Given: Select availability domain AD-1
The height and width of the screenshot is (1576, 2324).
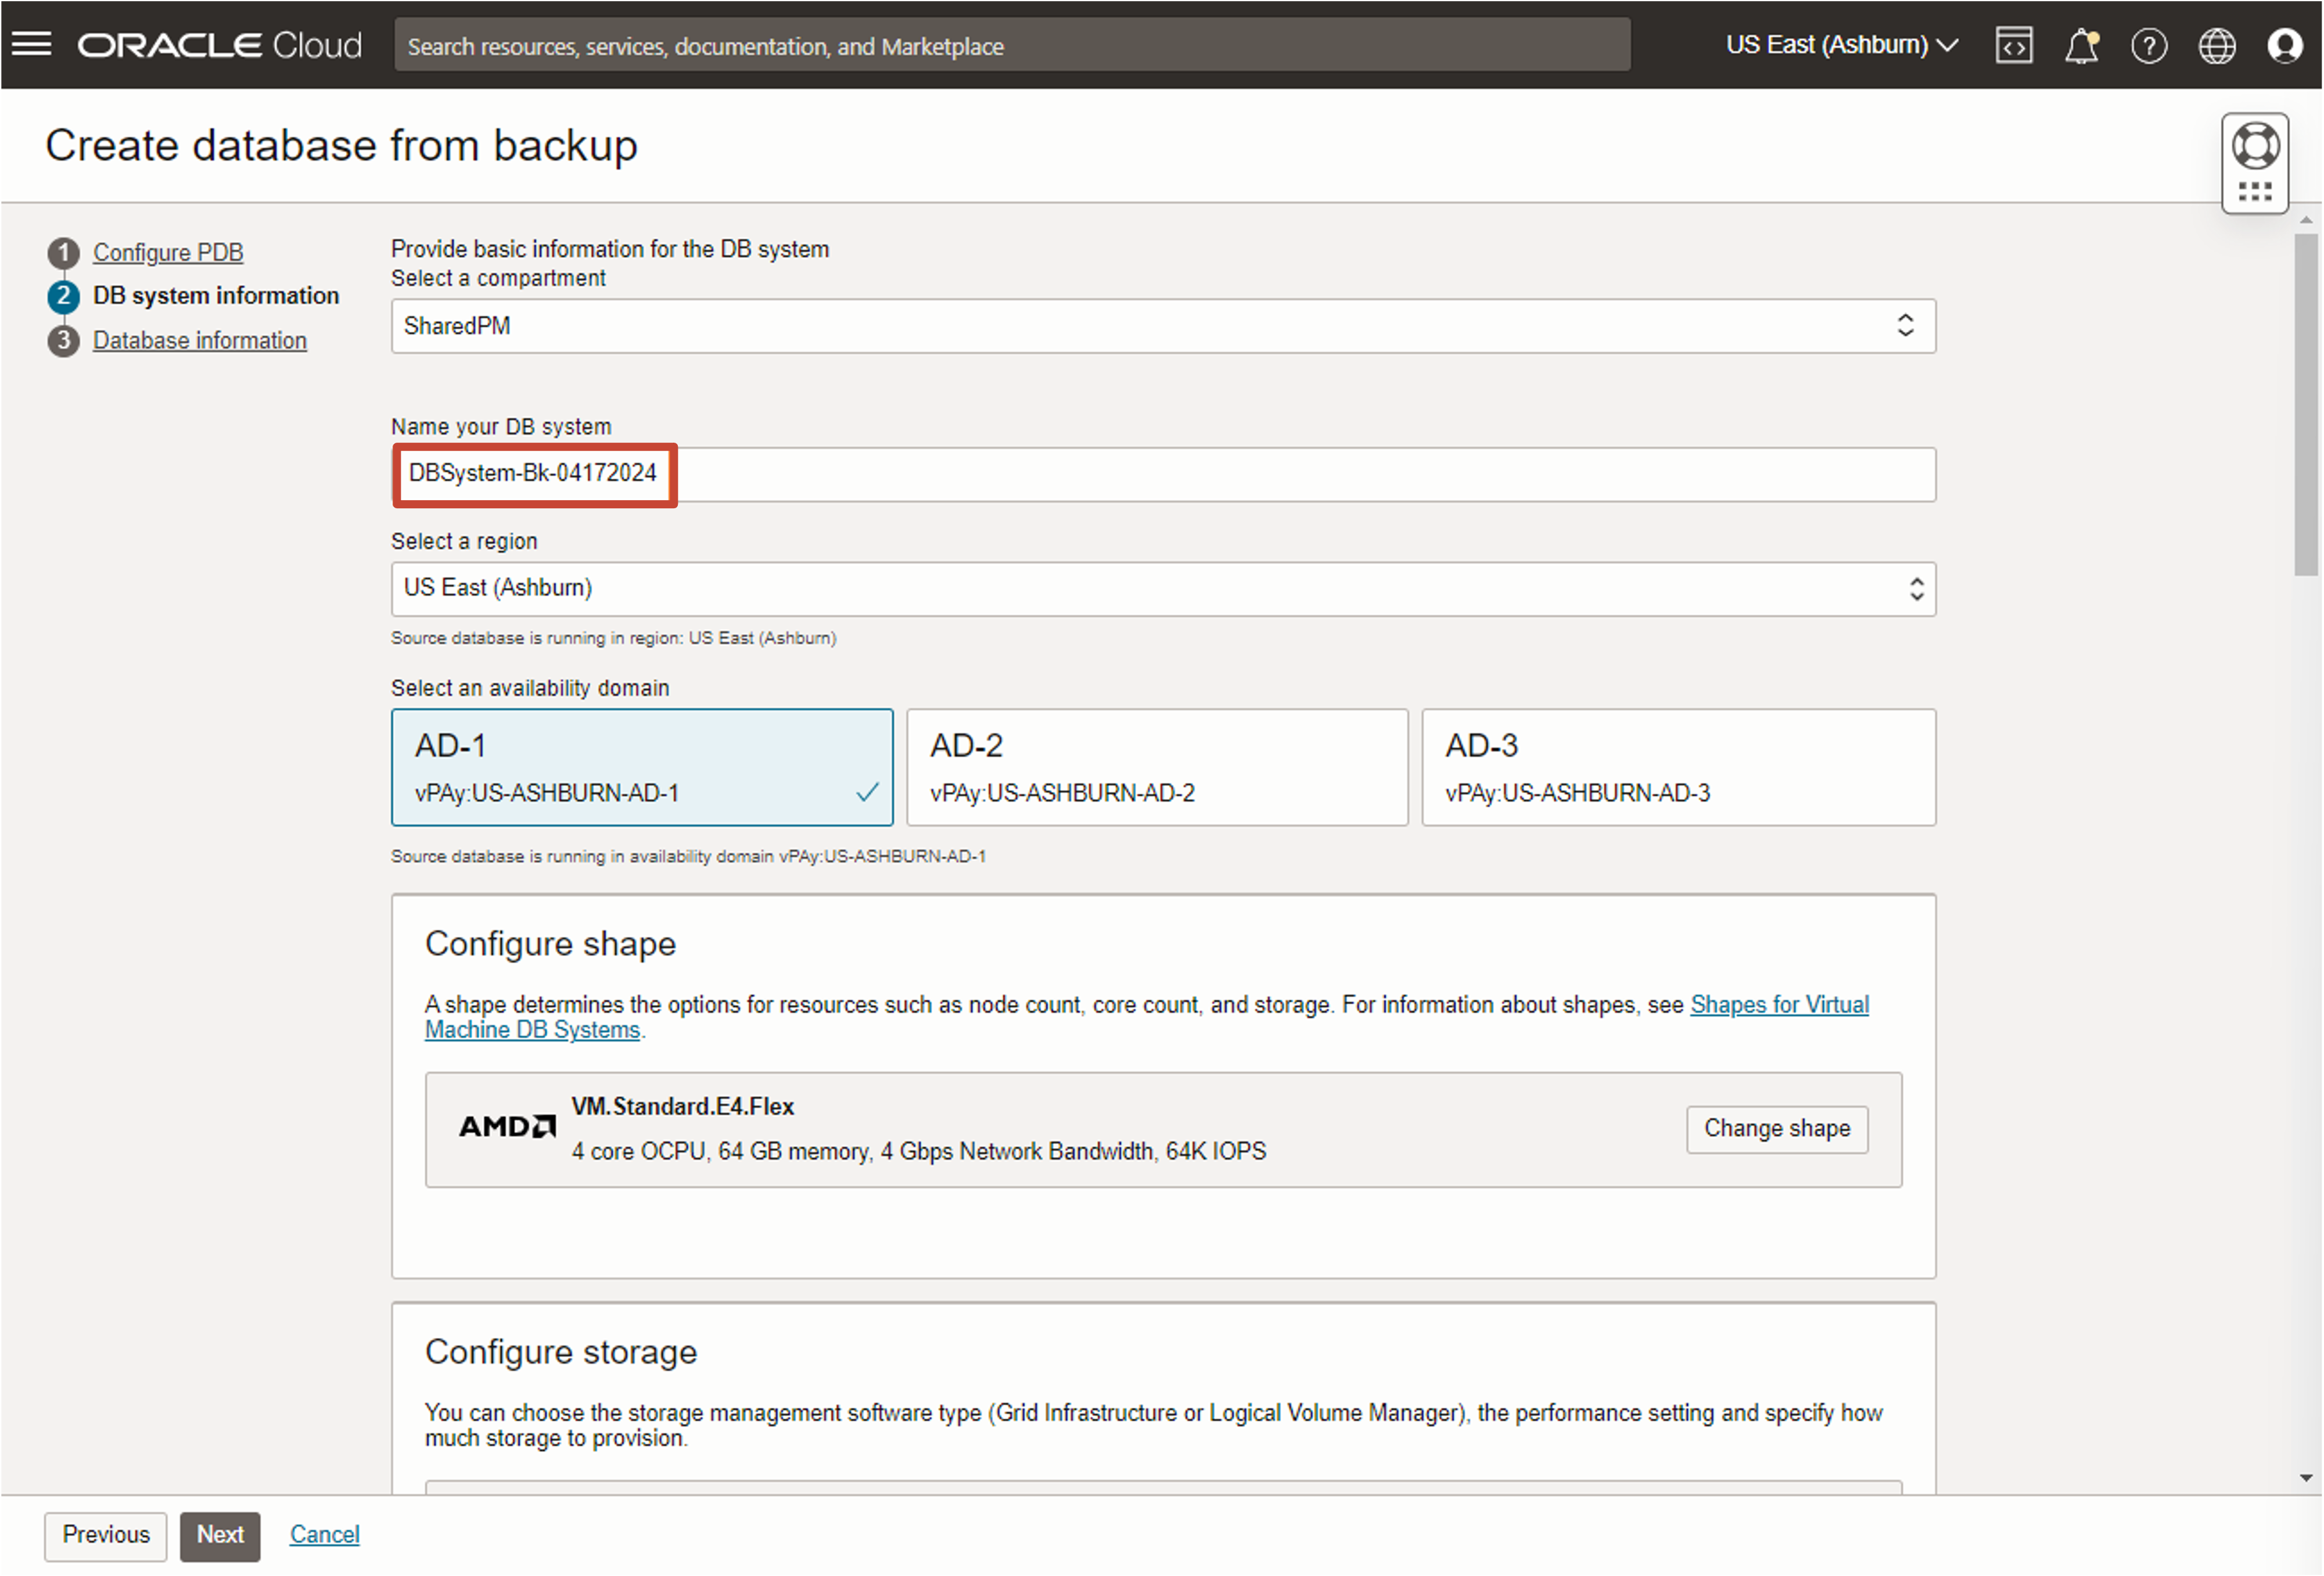Looking at the screenshot, I should coord(641,767).
